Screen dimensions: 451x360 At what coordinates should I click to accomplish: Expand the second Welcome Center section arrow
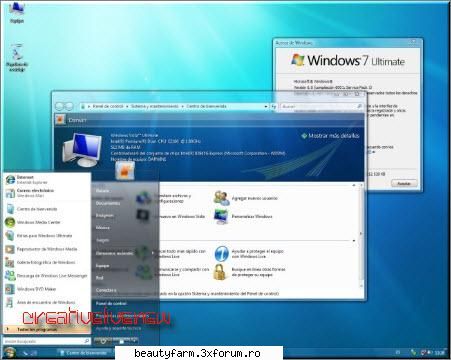tap(354, 240)
